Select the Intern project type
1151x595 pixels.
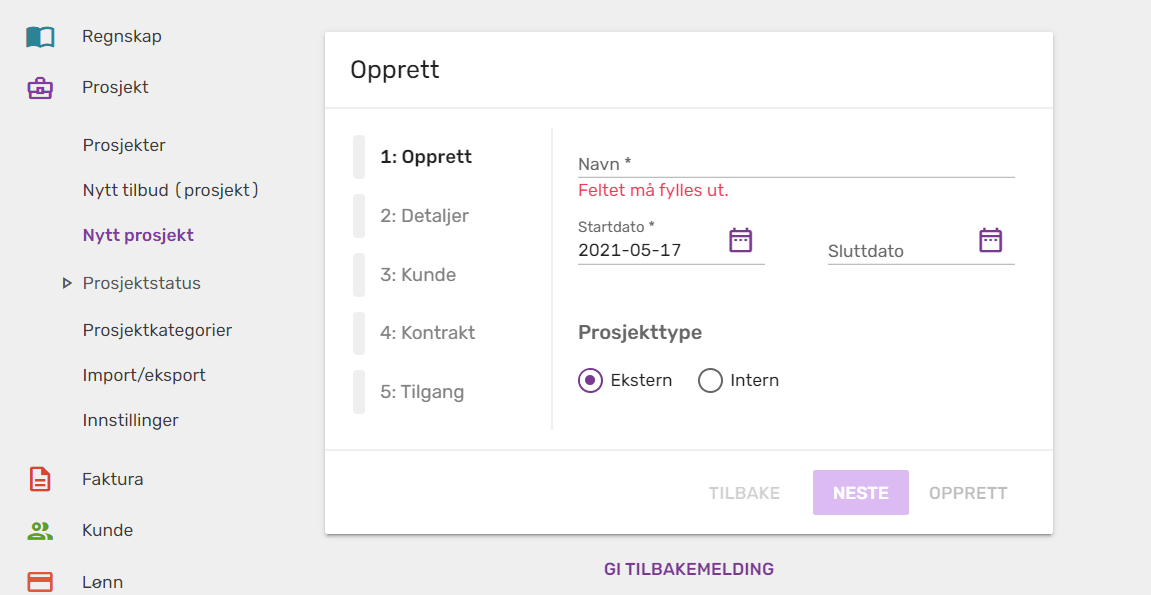tap(710, 381)
